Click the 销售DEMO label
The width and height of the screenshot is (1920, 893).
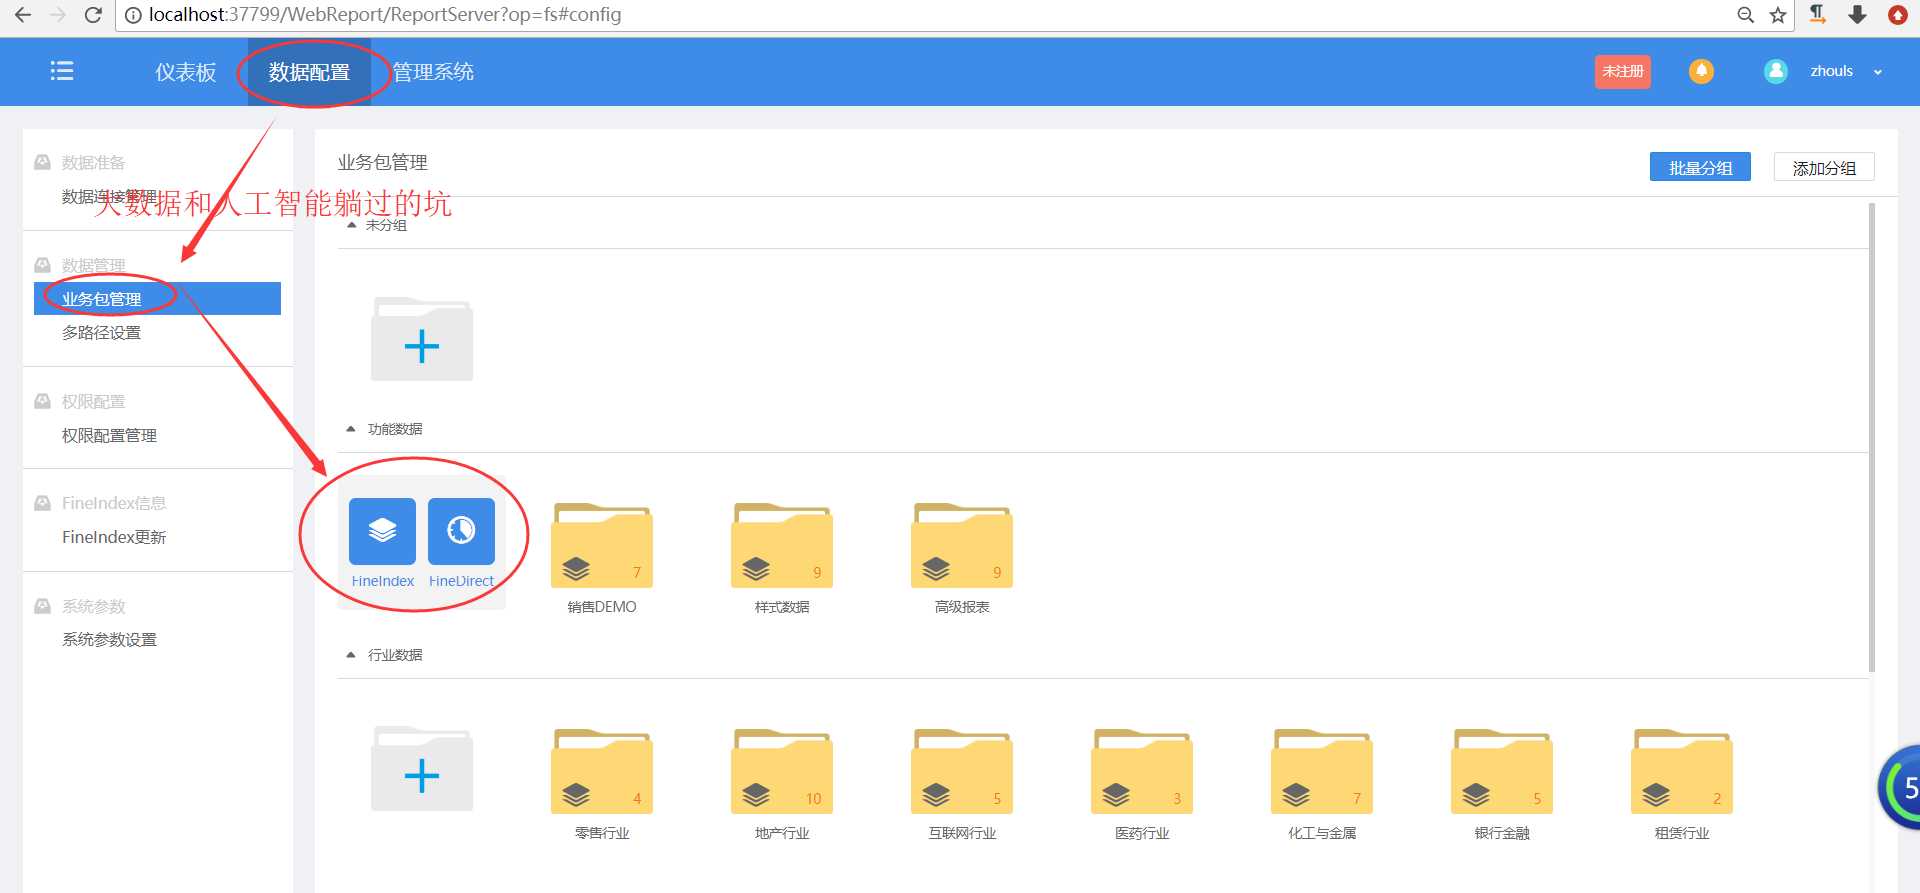point(602,607)
